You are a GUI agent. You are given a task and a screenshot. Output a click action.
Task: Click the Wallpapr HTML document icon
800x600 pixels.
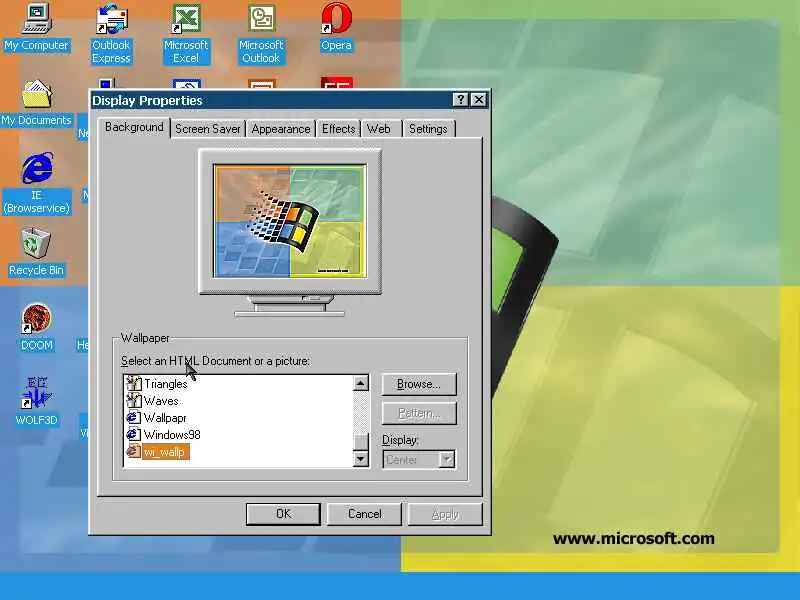tap(133, 418)
